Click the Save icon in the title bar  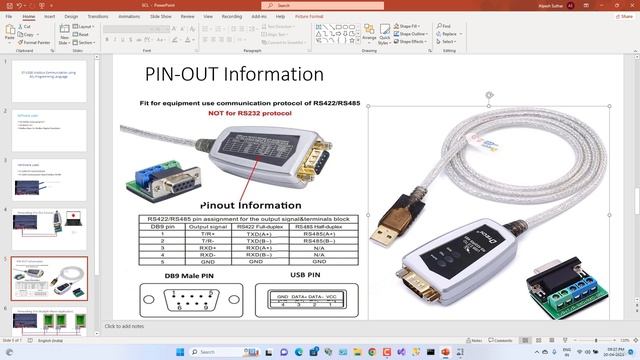[9, 6]
